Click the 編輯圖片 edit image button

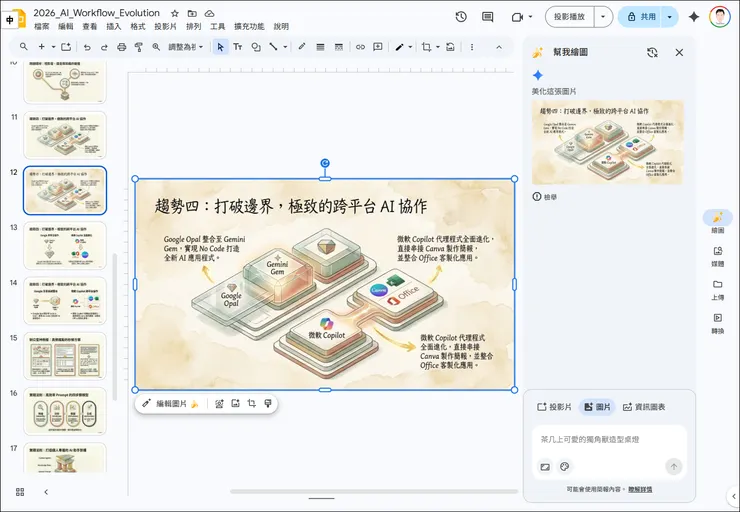171,403
